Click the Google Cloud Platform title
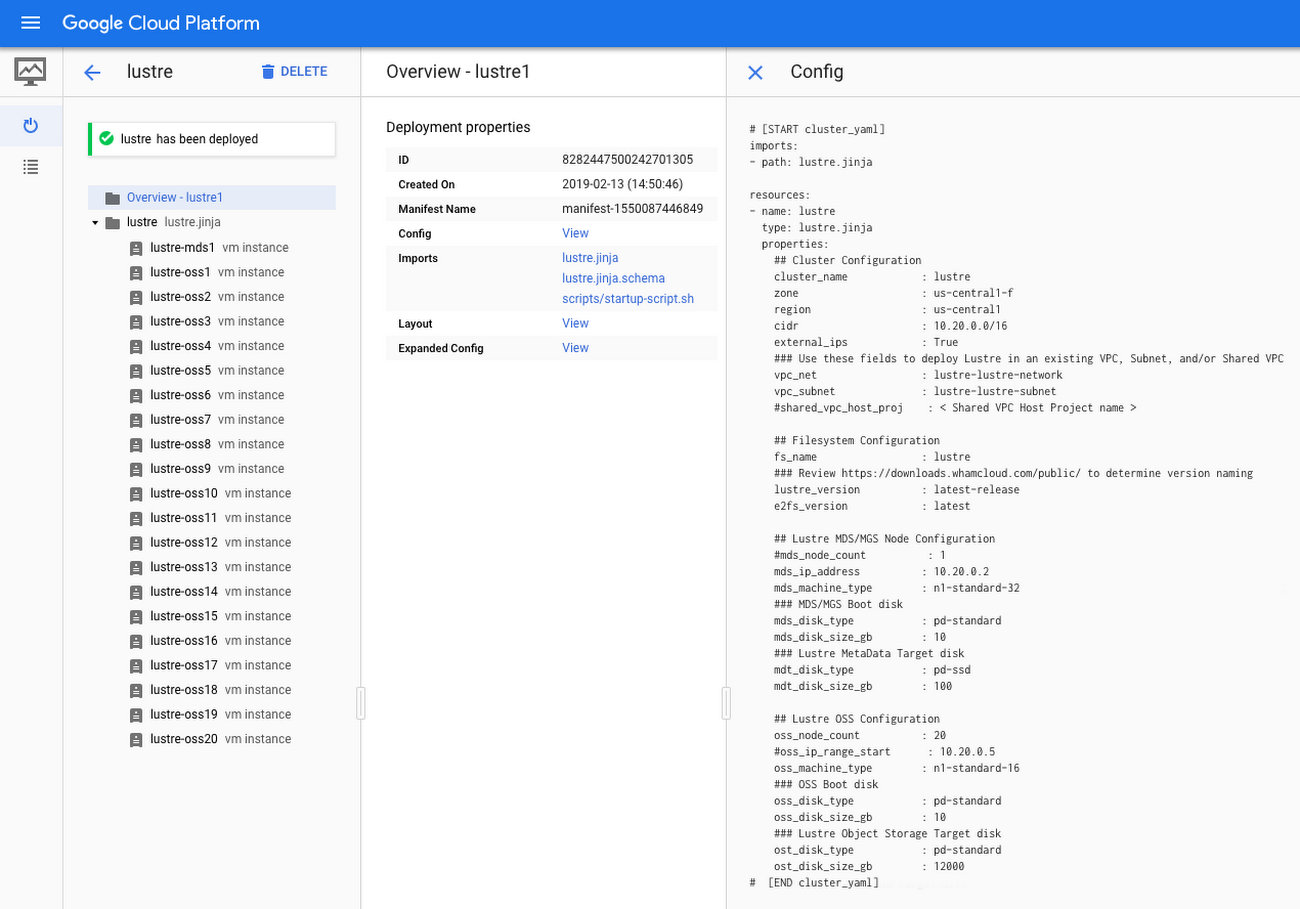The width and height of the screenshot is (1300, 909). point(161,23)
